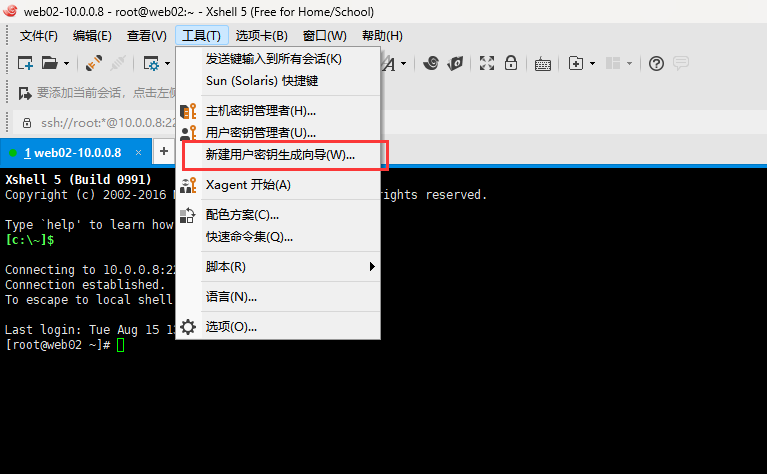Open the 选项卡(B) menu
The image size is (767, 474).
(x=261, y=36)
